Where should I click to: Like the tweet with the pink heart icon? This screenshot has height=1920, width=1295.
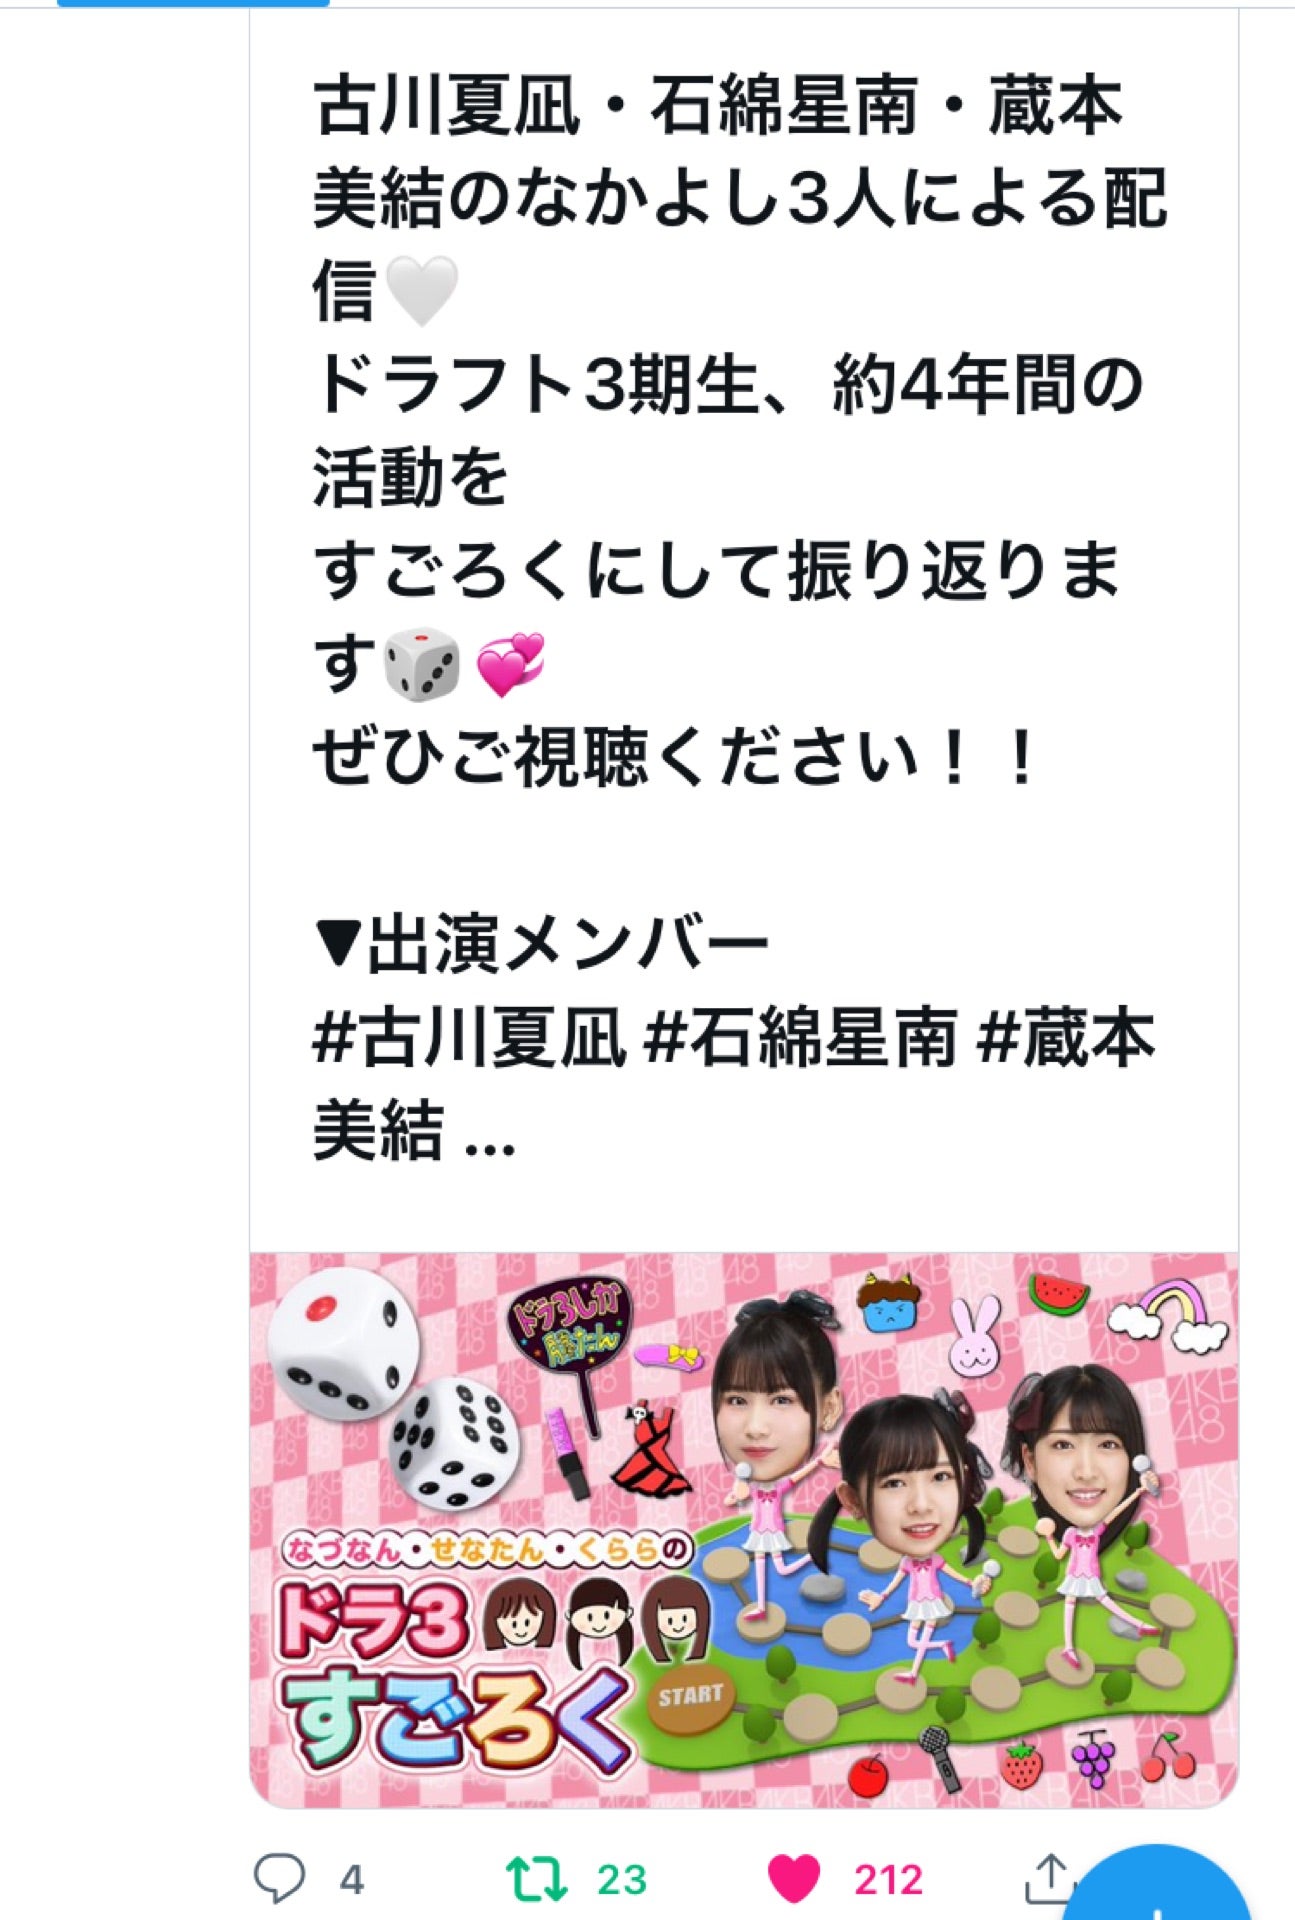tap(794, 1878)
